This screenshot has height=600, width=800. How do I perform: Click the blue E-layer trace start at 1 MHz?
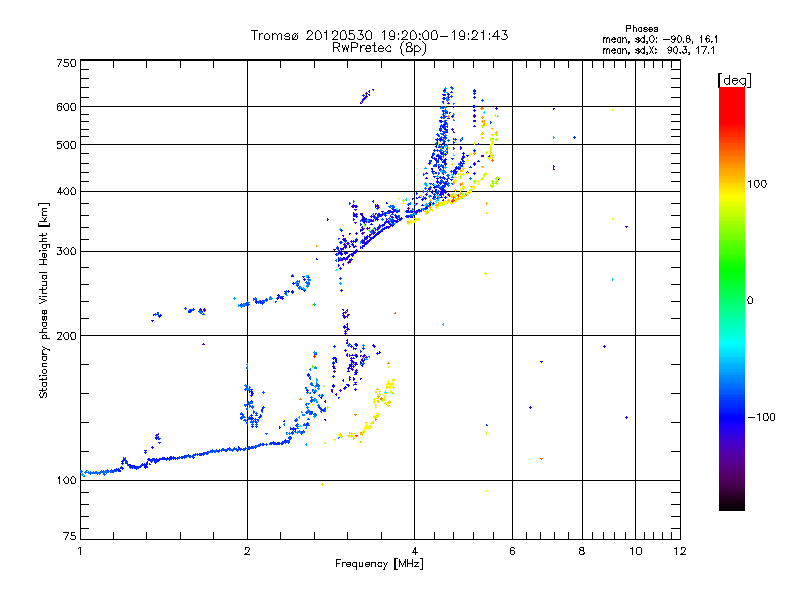coord(83,473)
